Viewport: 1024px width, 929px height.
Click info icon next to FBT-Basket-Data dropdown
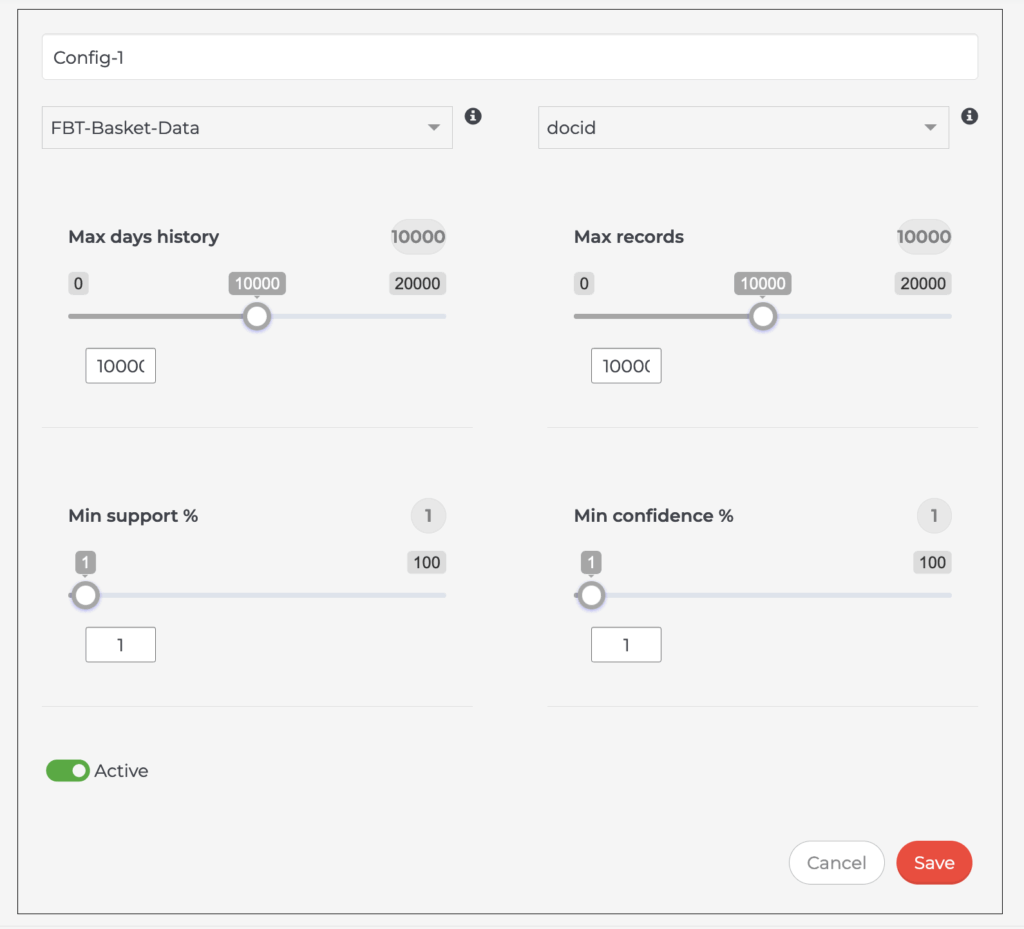474,116
